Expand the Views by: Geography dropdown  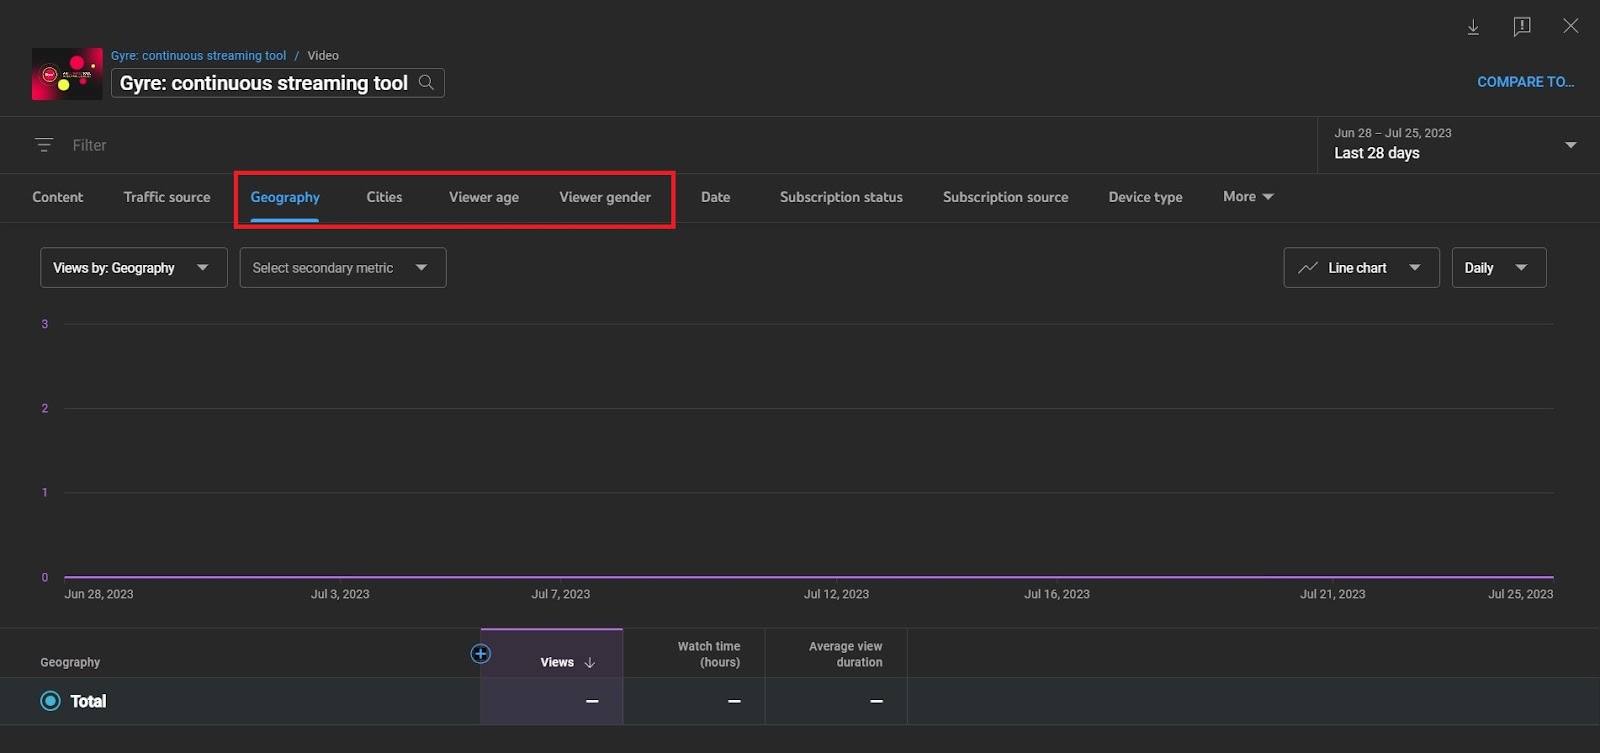point(134,268)
